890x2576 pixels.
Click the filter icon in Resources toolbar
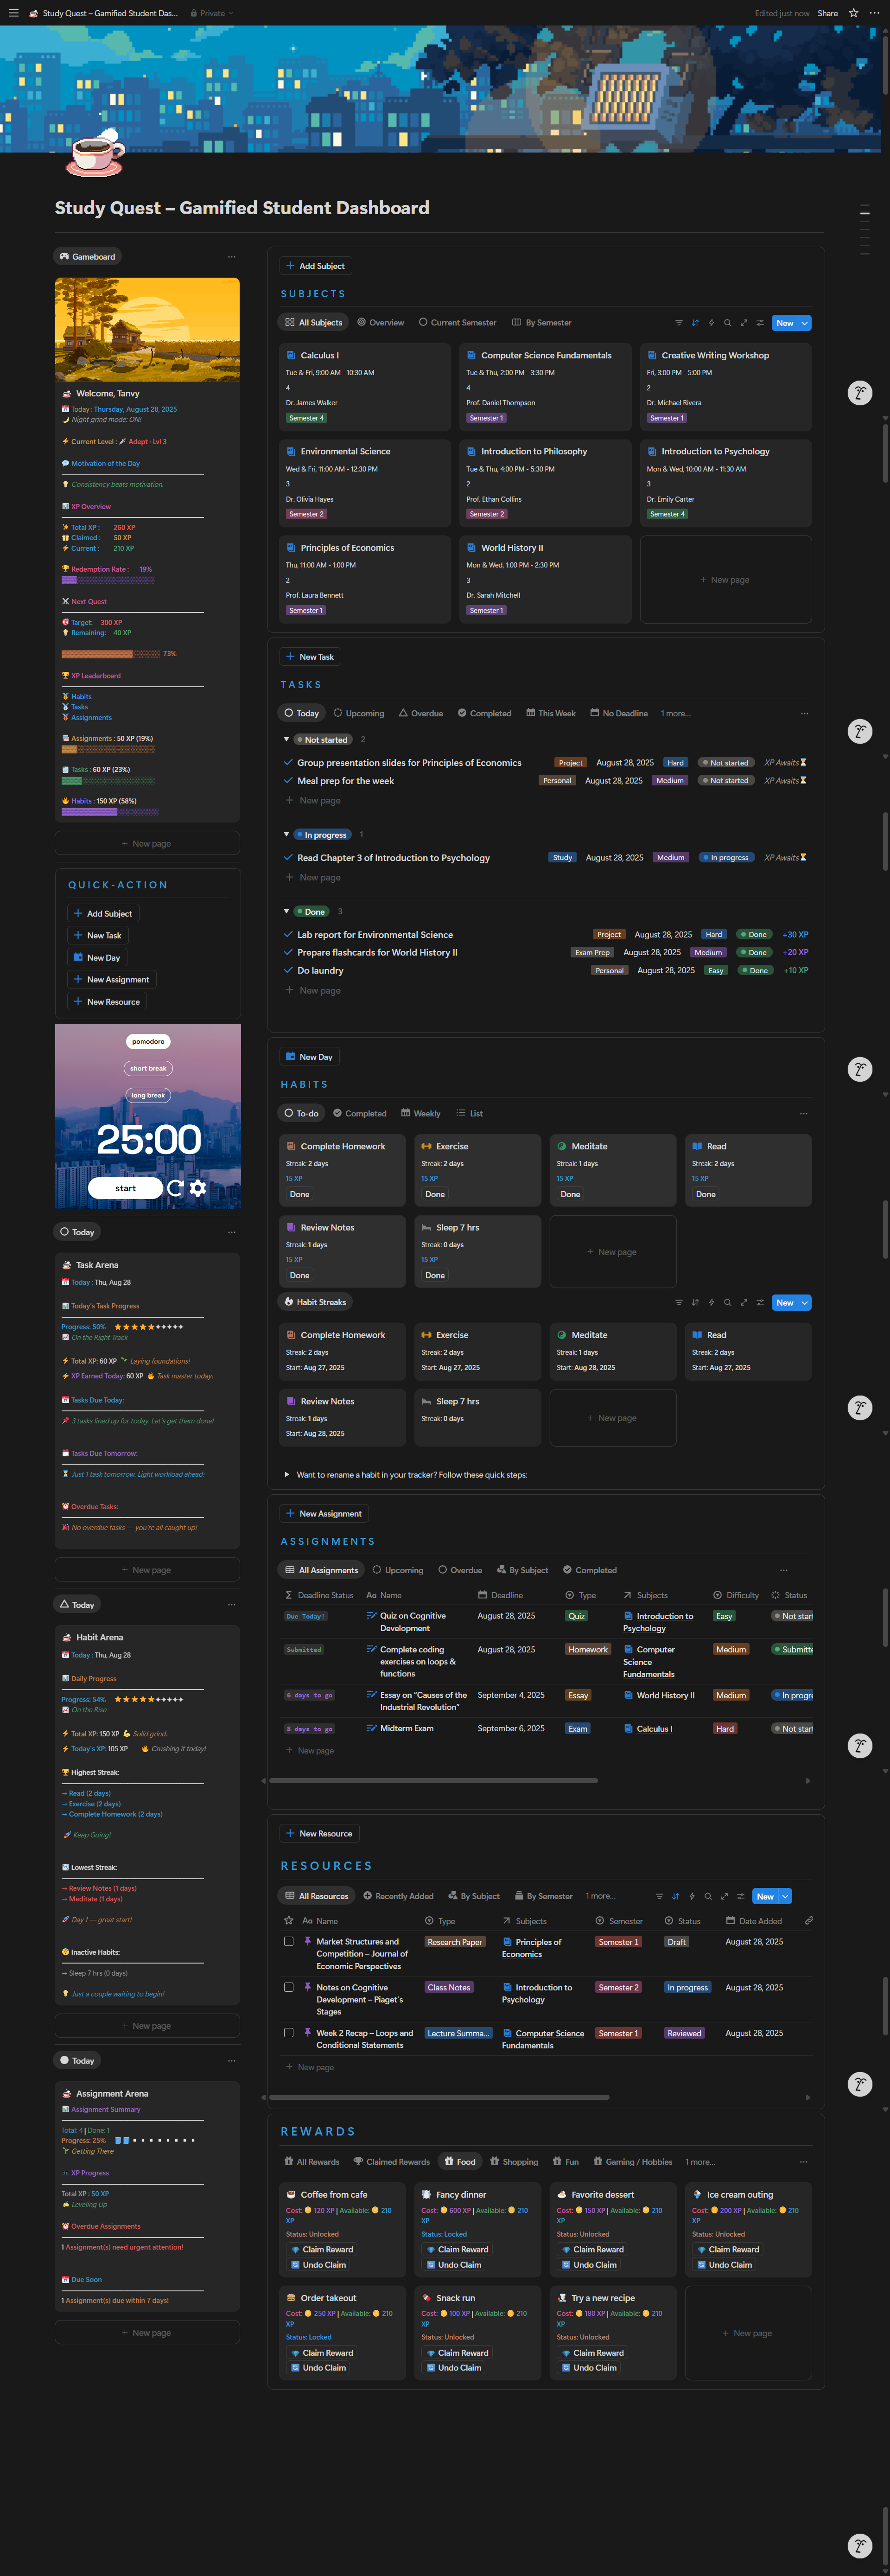[x=659, y=1896]
